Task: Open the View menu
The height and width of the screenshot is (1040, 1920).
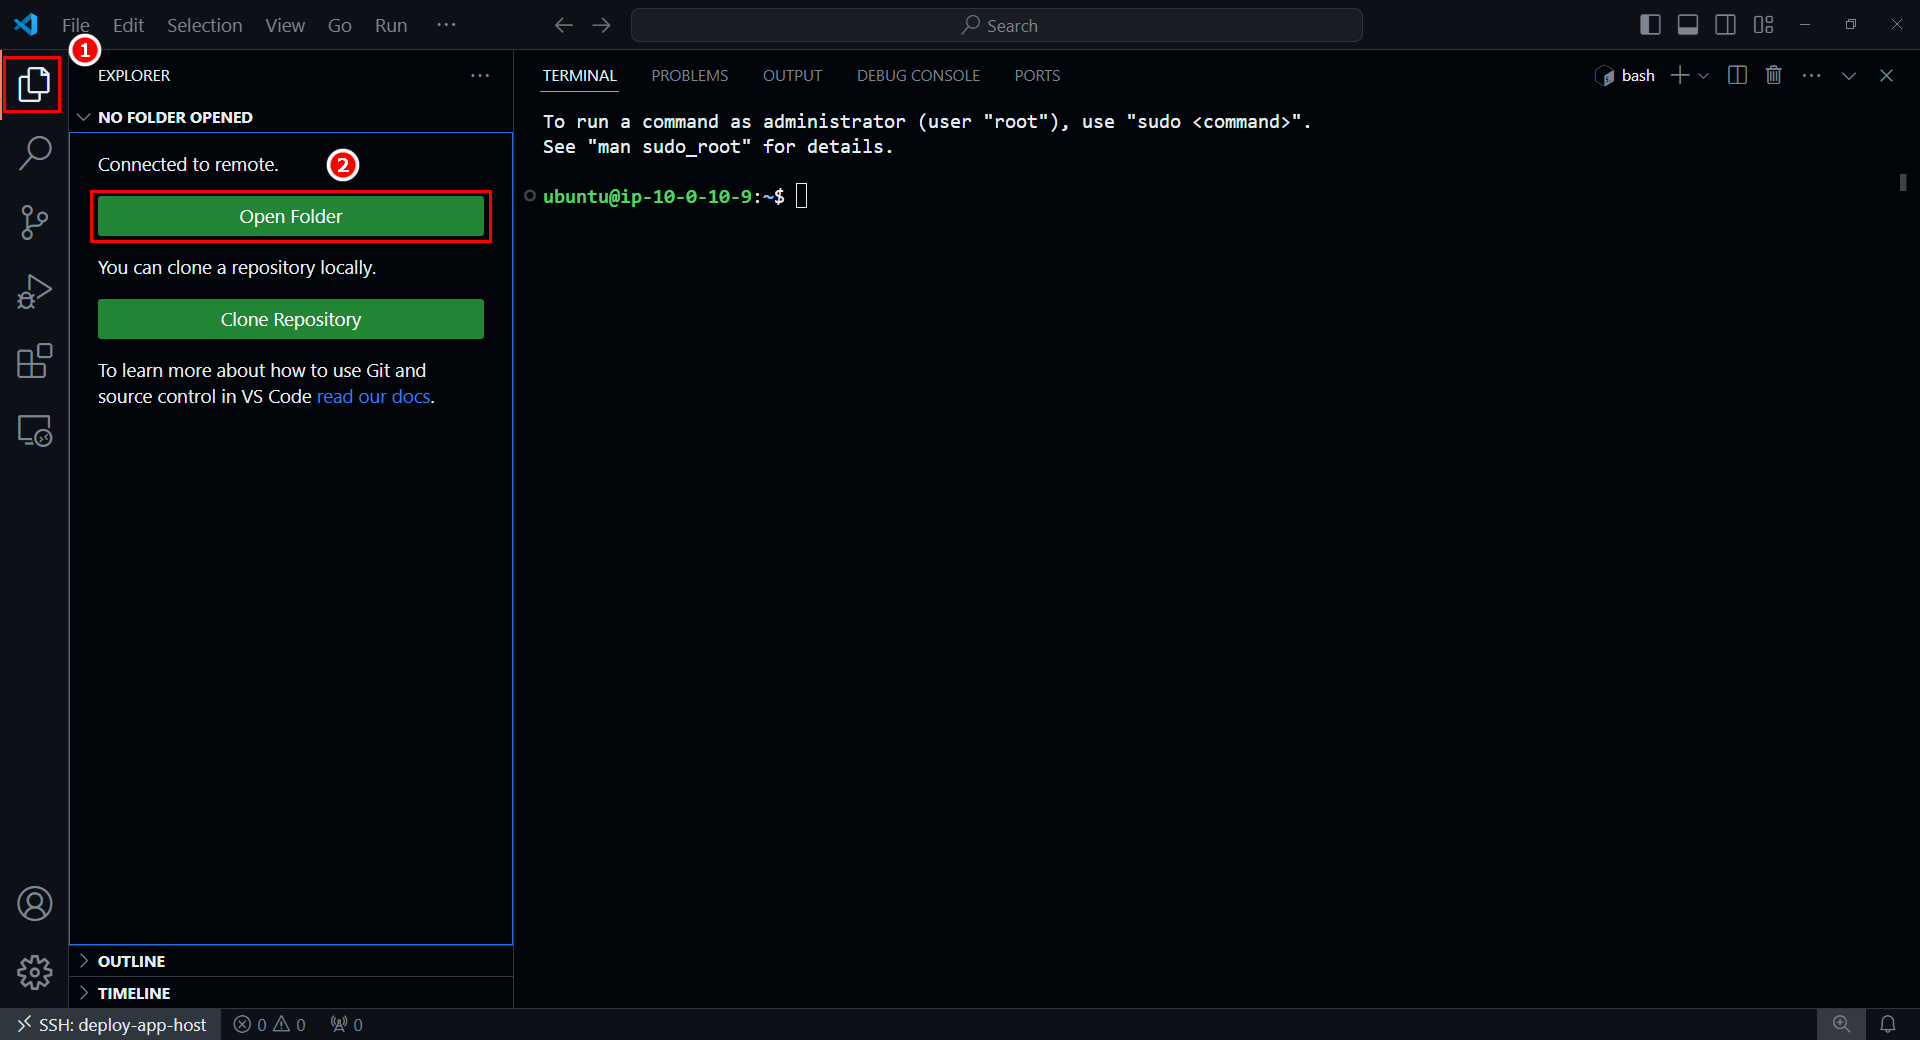Action: pos(285,25)
